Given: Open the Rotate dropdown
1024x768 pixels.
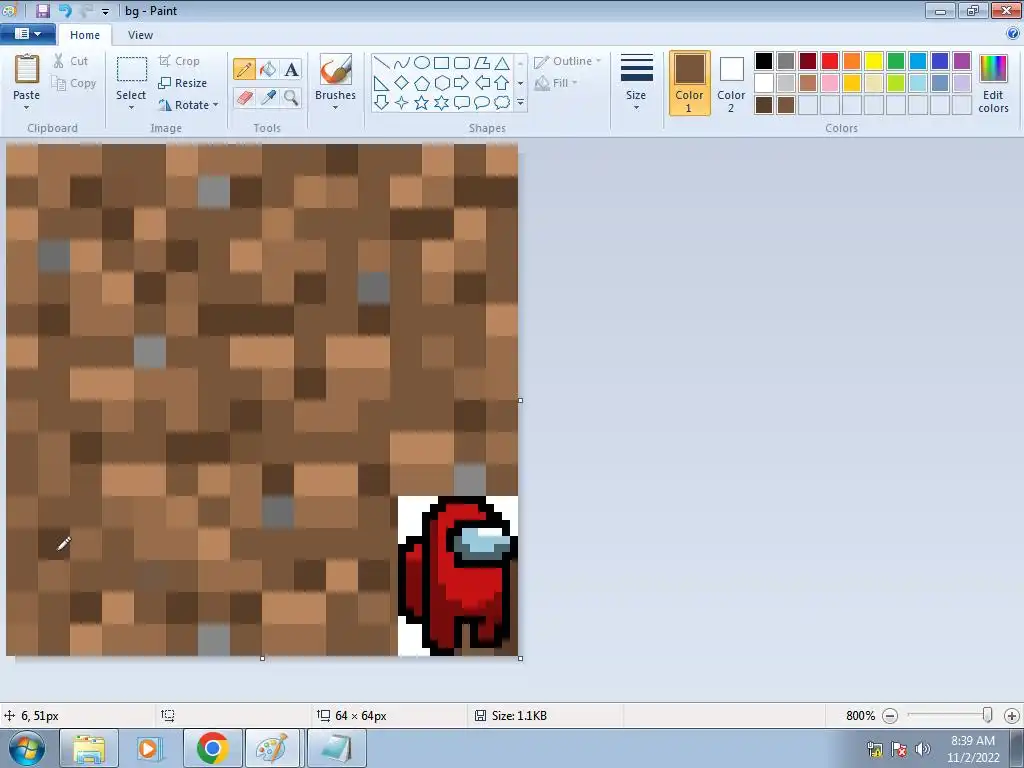Looking at the screenshot, I should pyautogui.click(x=188, y=104).
